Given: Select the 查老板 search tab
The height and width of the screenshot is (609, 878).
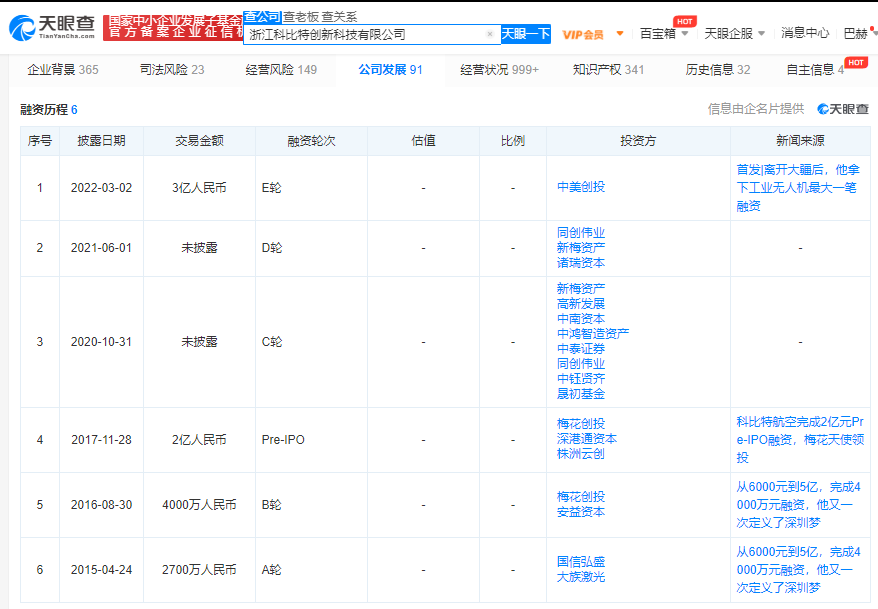Looking at the screenshot, I should point(300,17).
